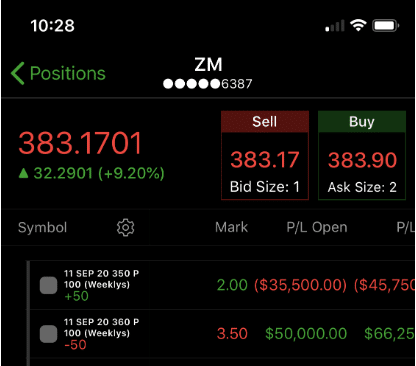Sort by the Symbol column header
416x366 pixels.
42,228
